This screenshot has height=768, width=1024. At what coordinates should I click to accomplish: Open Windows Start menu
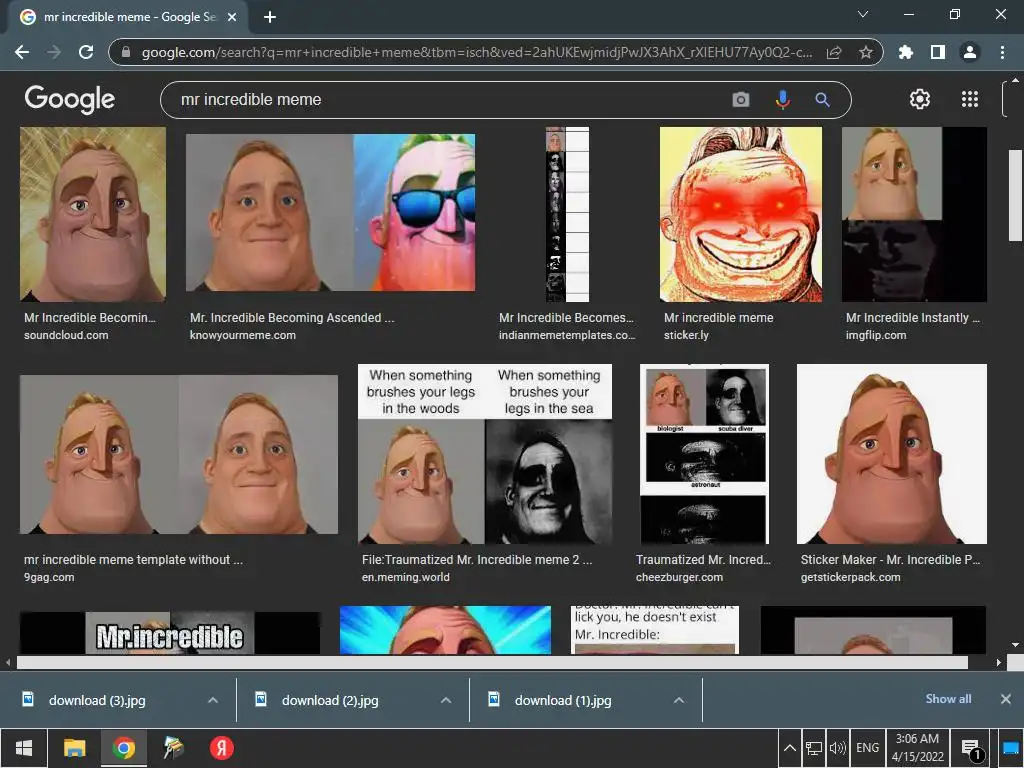(24, 748)
